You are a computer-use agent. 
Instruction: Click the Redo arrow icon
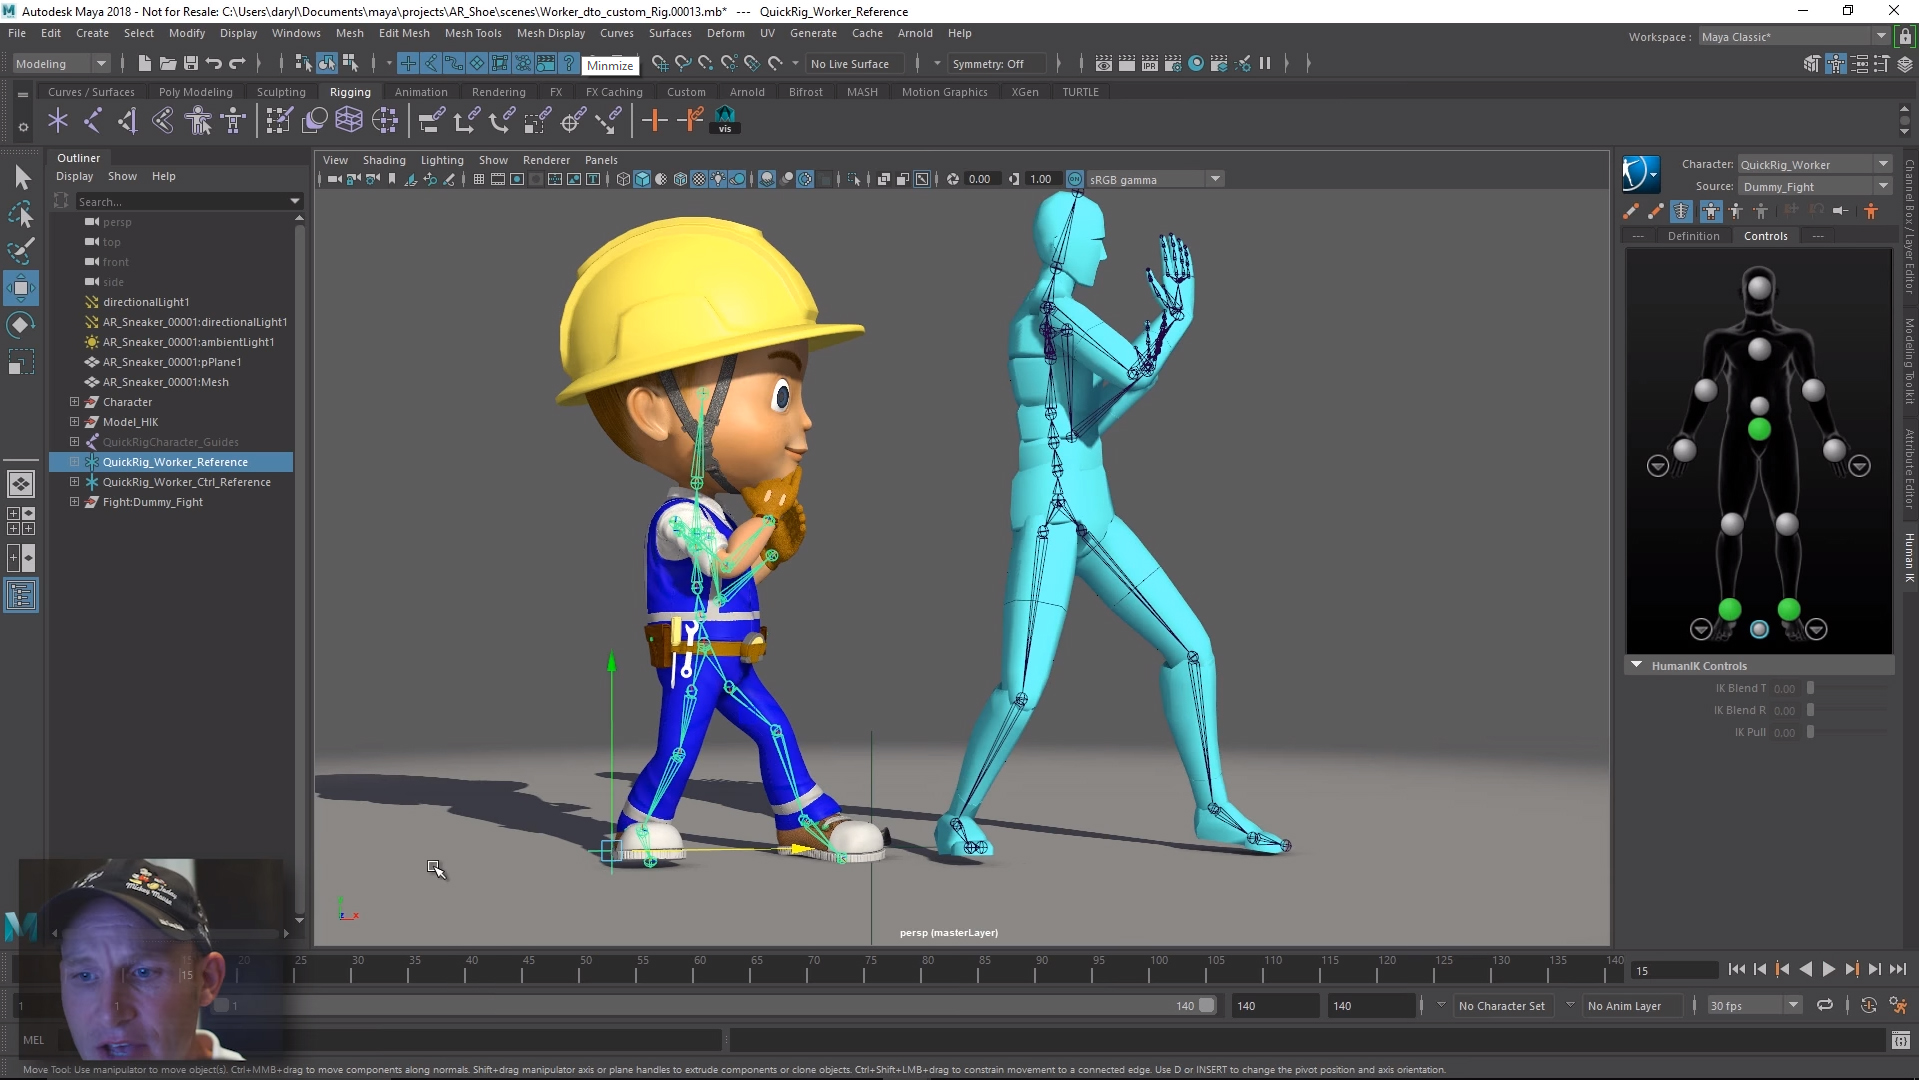point(237,64)
